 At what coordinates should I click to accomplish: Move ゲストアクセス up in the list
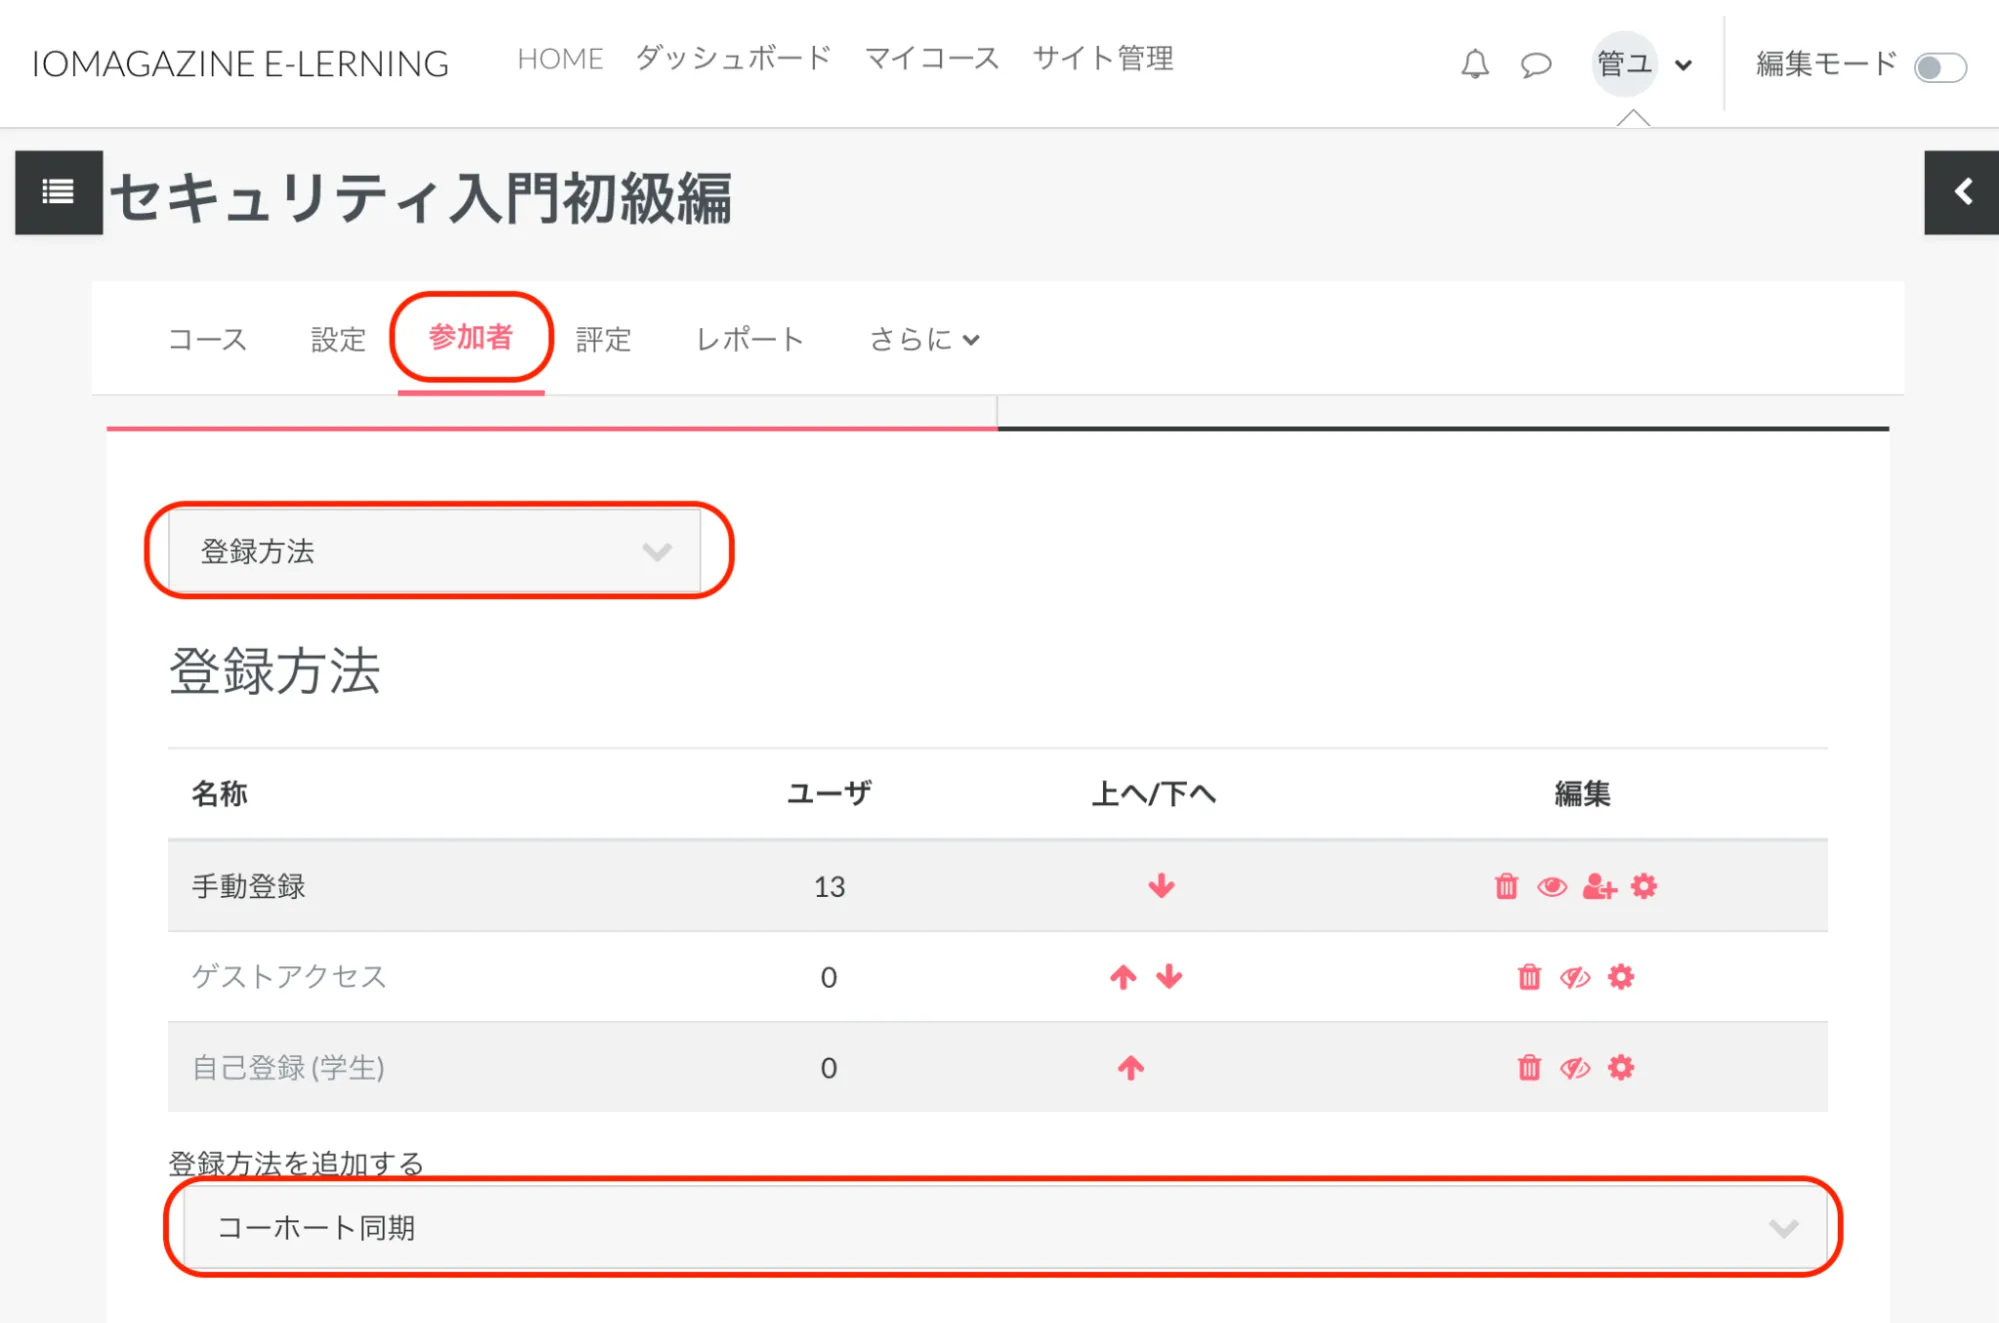click(x=1123, y=977)
